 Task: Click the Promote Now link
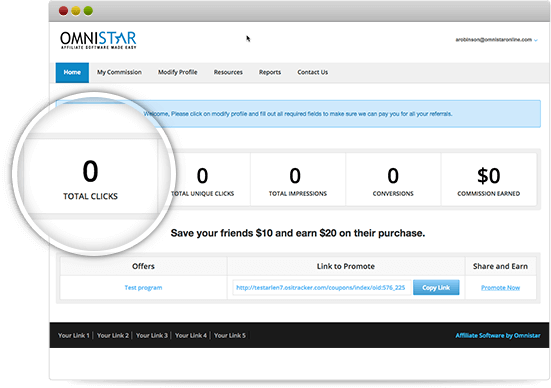point(500,287)
